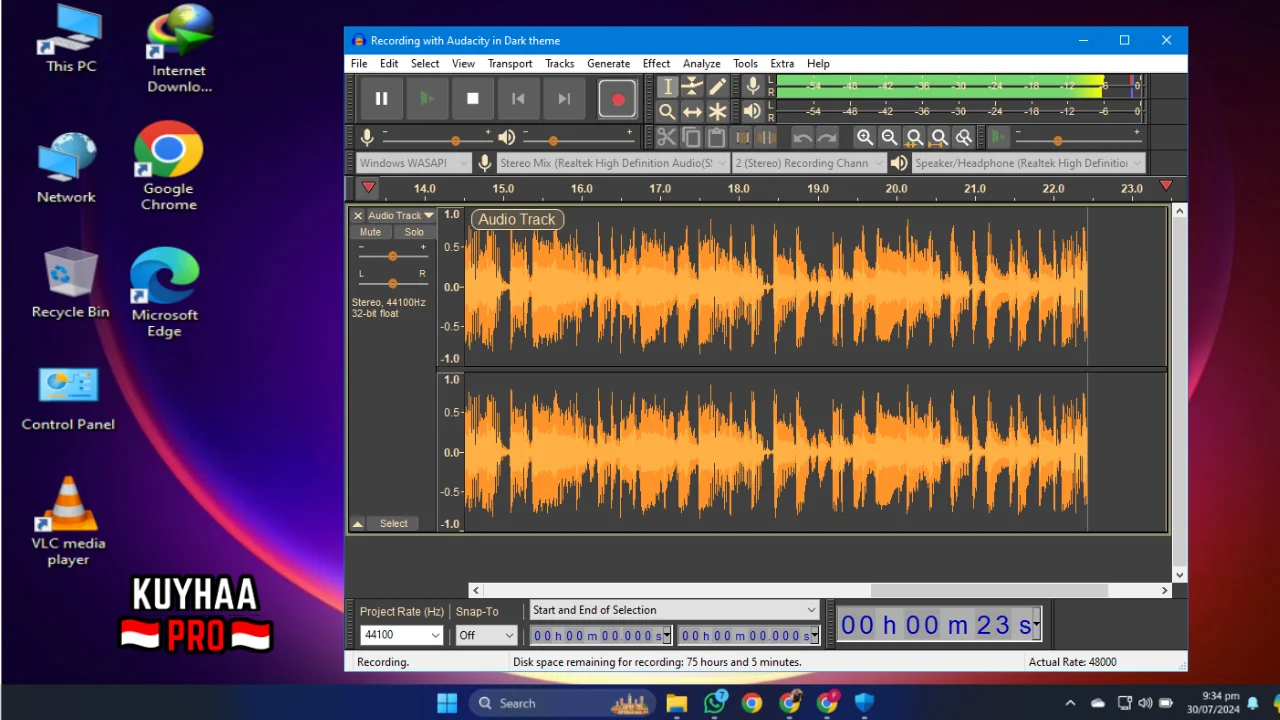Open the Snap-To Off dropdown
This screenshot has width=1280, height=720.
[487, 635]
